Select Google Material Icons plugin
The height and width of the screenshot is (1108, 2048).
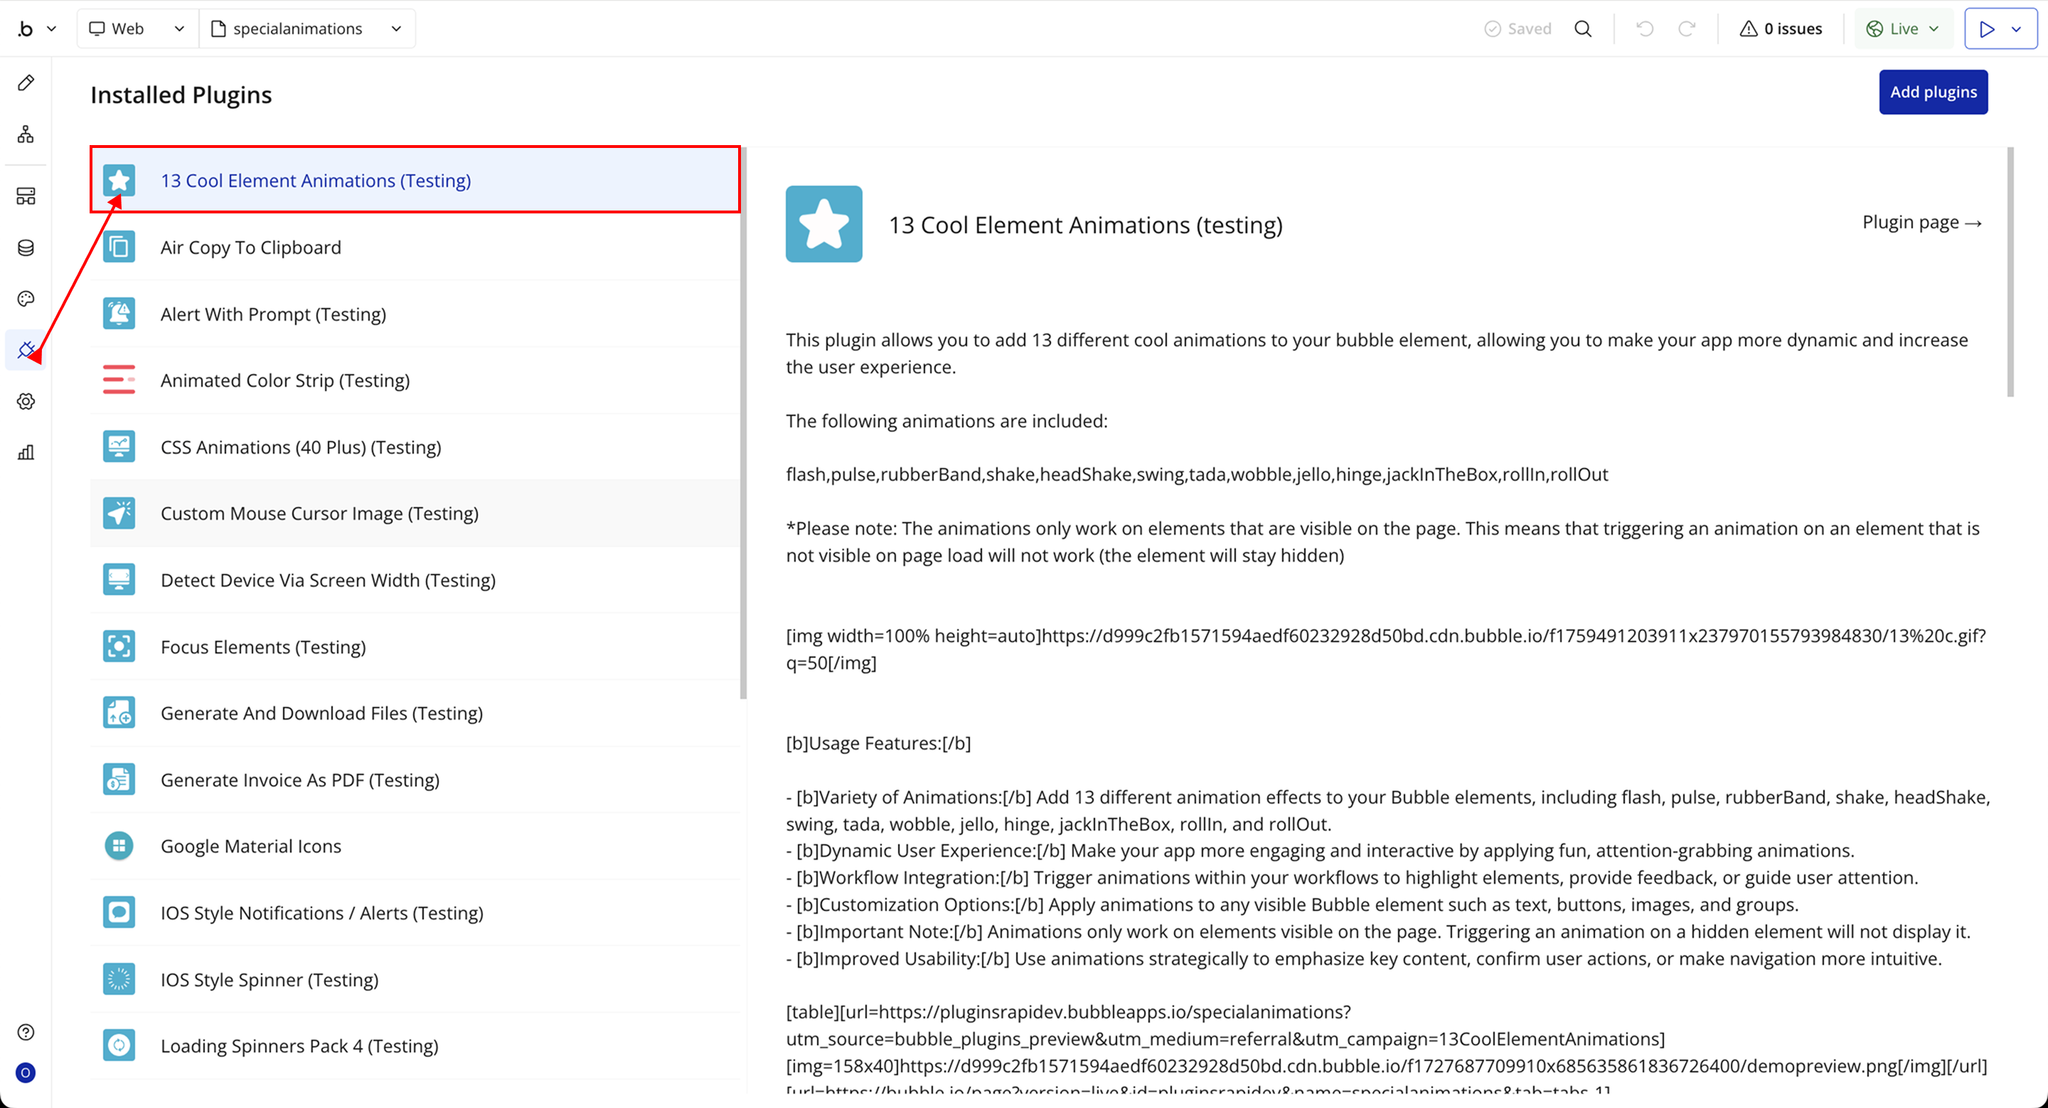coord(251,846)
